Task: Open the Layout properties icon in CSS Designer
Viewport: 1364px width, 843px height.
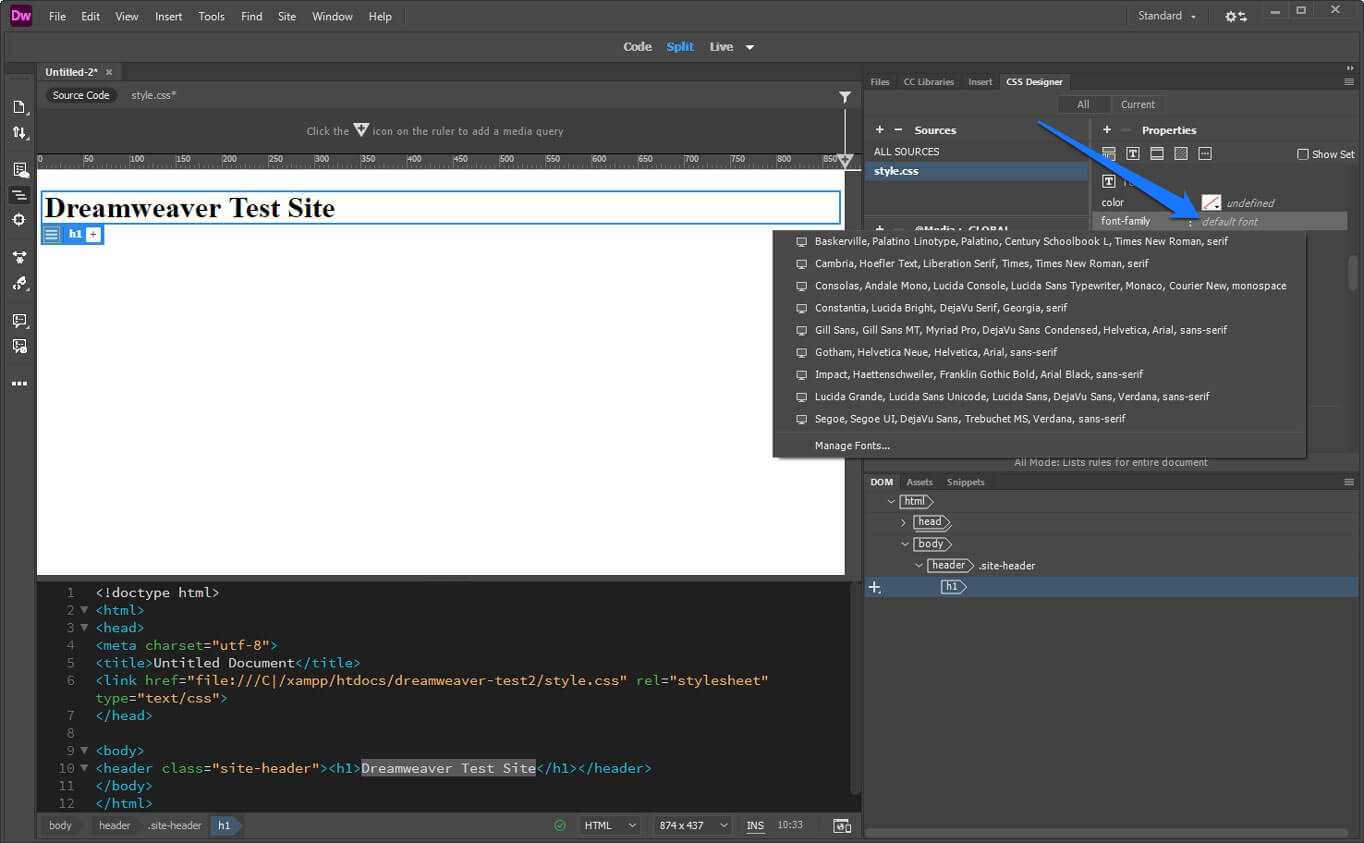Action: click(x=1110, y=153)
